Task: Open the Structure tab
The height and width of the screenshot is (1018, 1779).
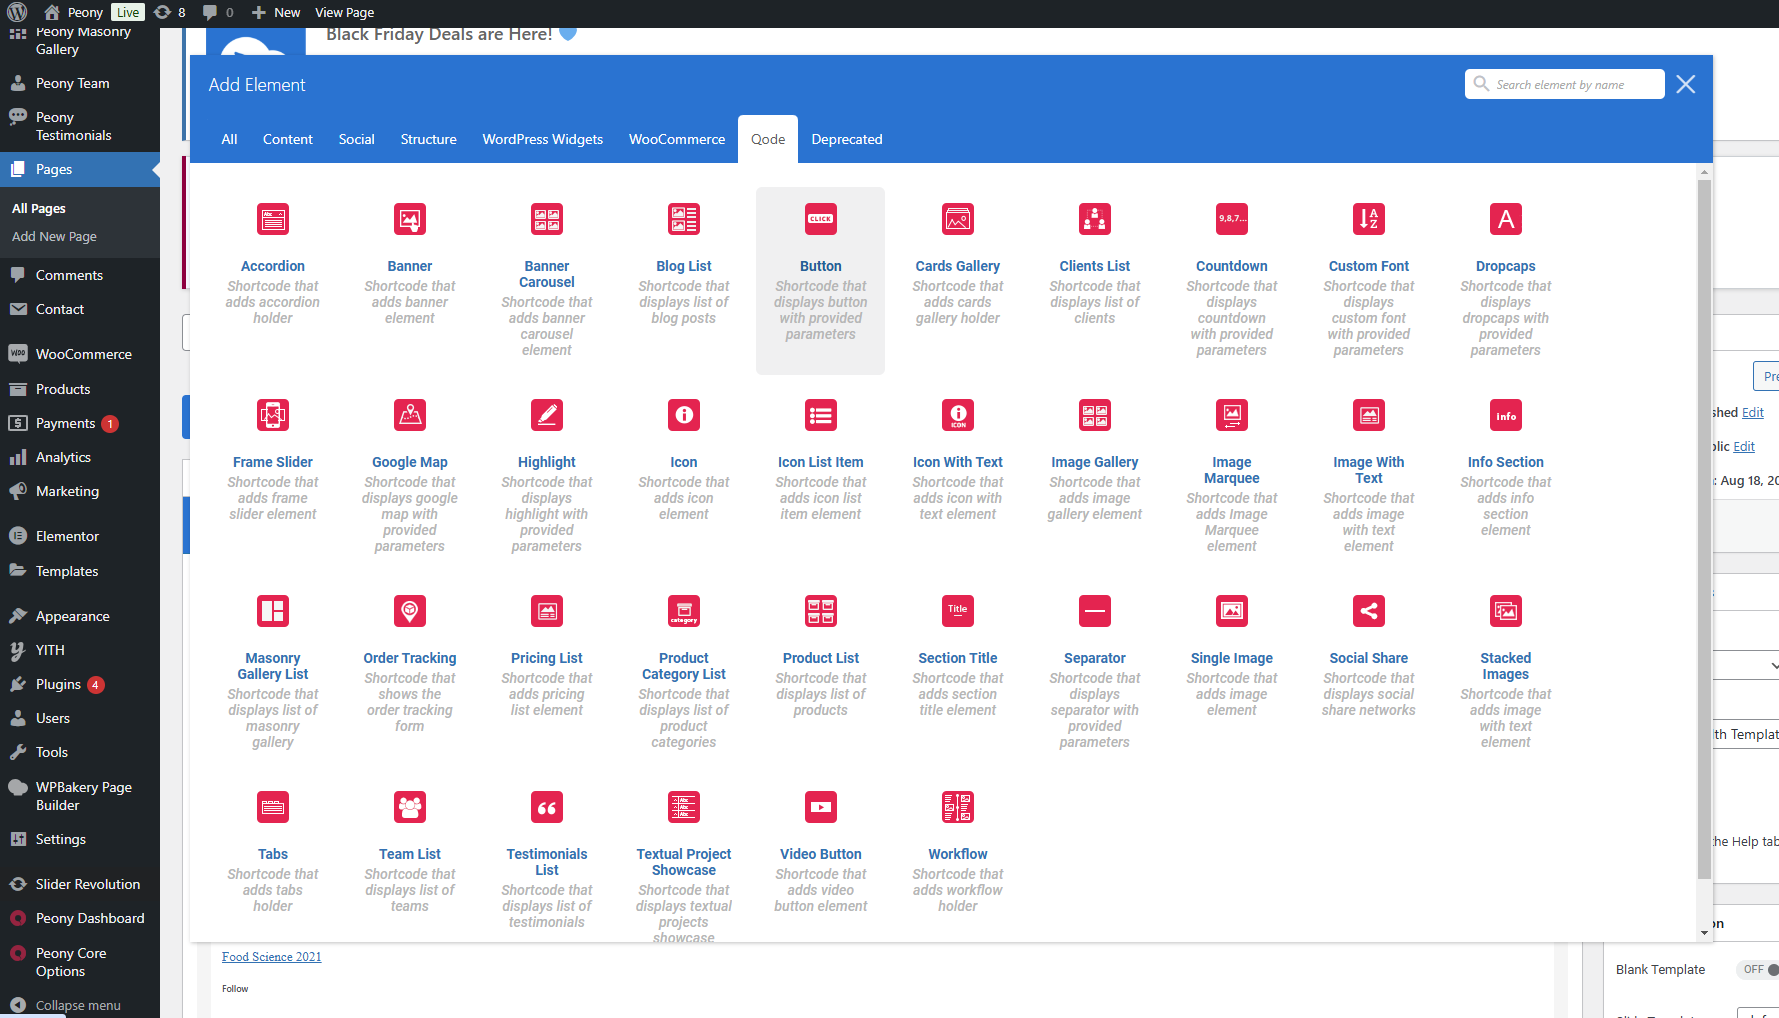Action: [429, 139]
